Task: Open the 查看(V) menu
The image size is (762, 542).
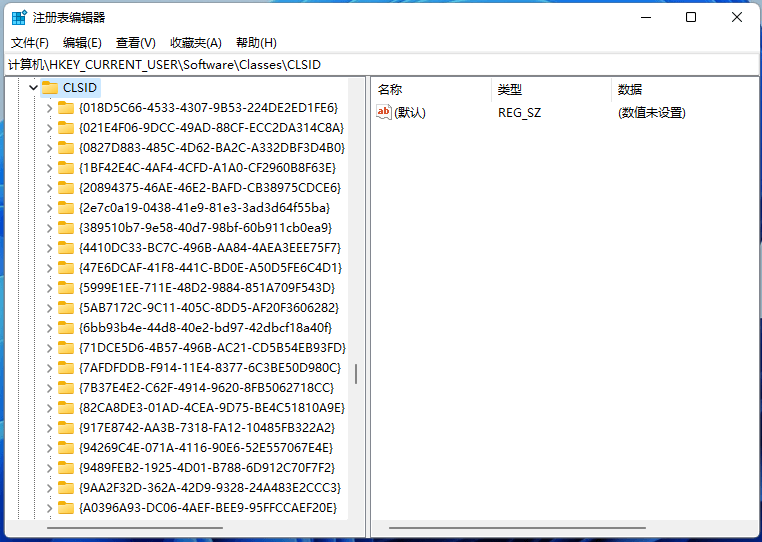Action: [135, 43]
